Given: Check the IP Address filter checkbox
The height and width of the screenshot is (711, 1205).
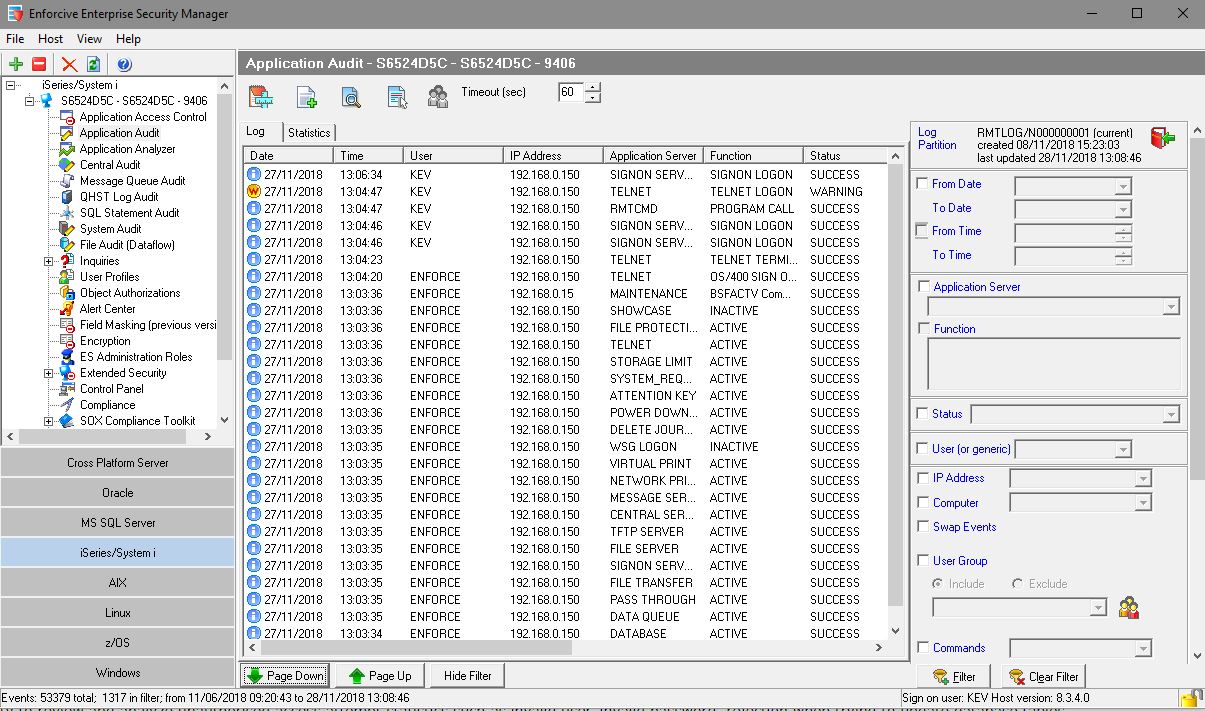Looking at the screenshot, I should click(x=922, y=478).
